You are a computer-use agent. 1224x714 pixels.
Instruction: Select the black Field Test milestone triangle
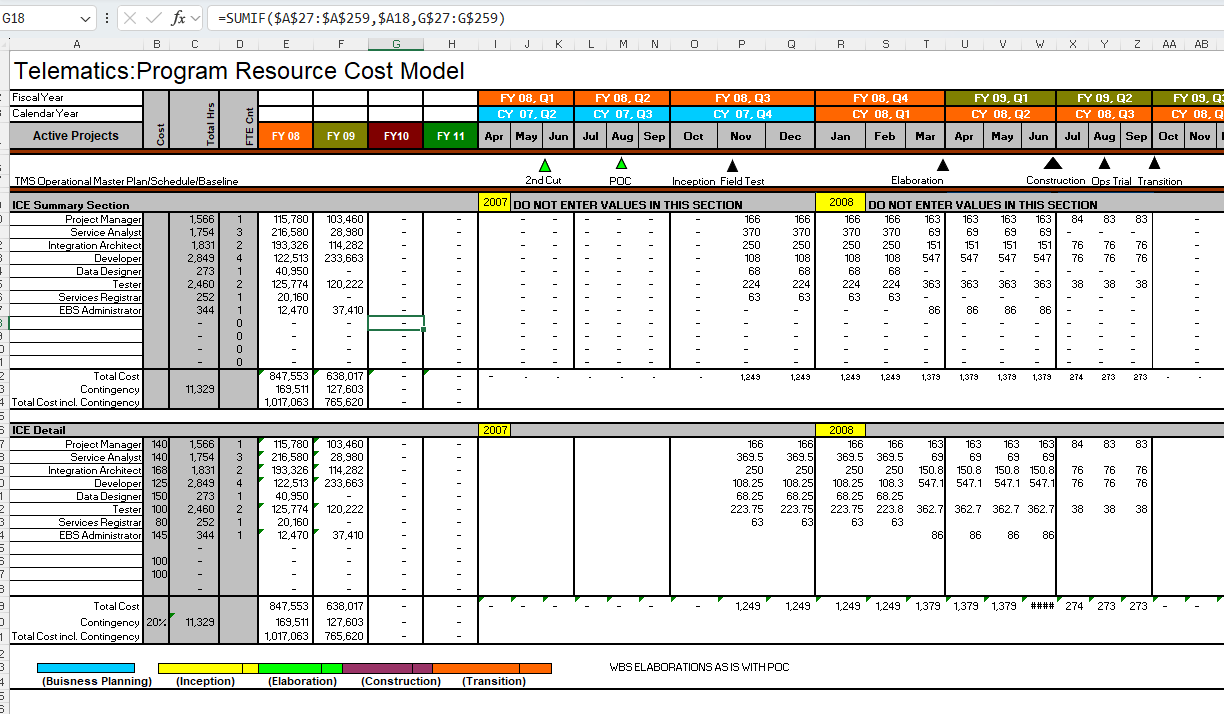coord(732,166)
